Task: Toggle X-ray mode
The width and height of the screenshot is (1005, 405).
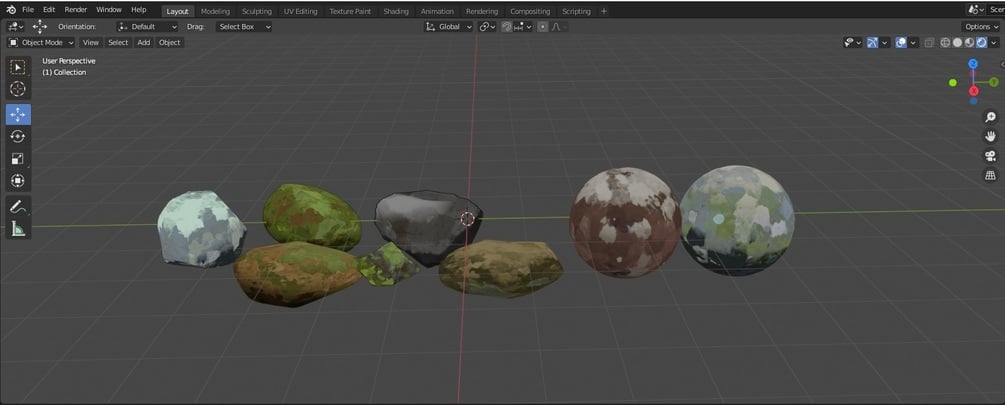Action: [929, 43]
